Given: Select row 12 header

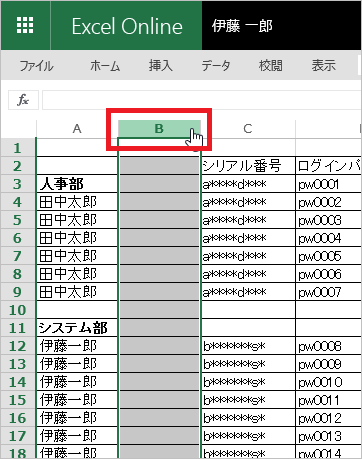Looking at the screenshot, I should [18, 346].
